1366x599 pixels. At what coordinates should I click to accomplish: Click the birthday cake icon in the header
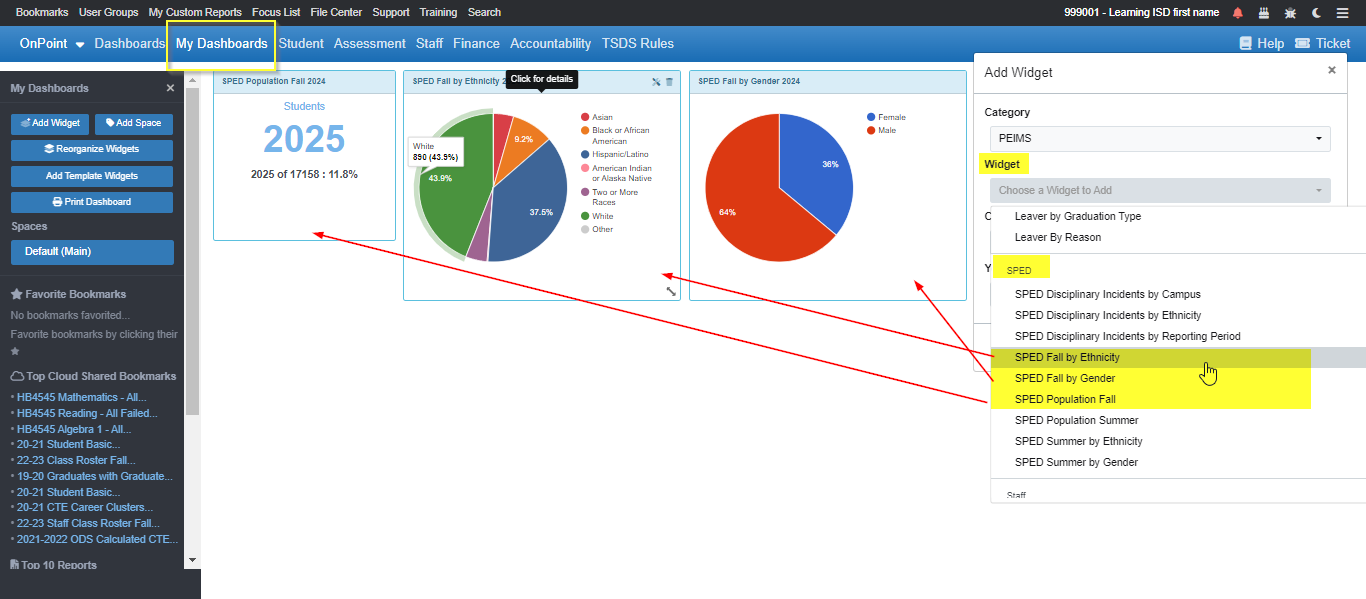(1263, 12)
